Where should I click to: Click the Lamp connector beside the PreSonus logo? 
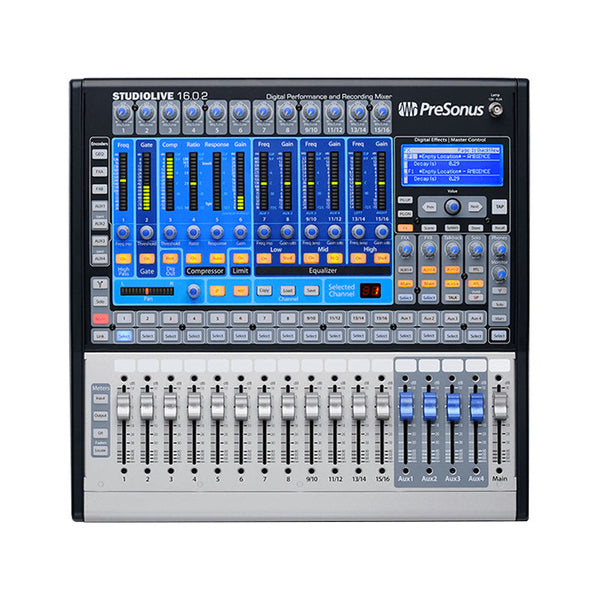click(x=496, y=110)
